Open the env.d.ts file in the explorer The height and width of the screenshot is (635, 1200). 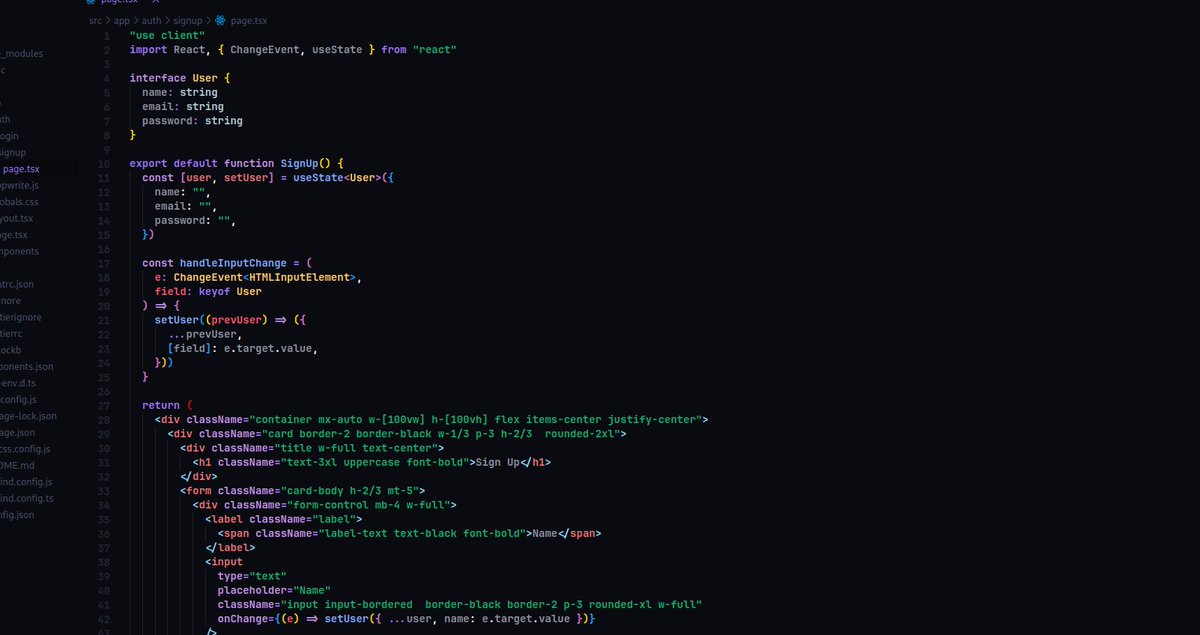18,383
